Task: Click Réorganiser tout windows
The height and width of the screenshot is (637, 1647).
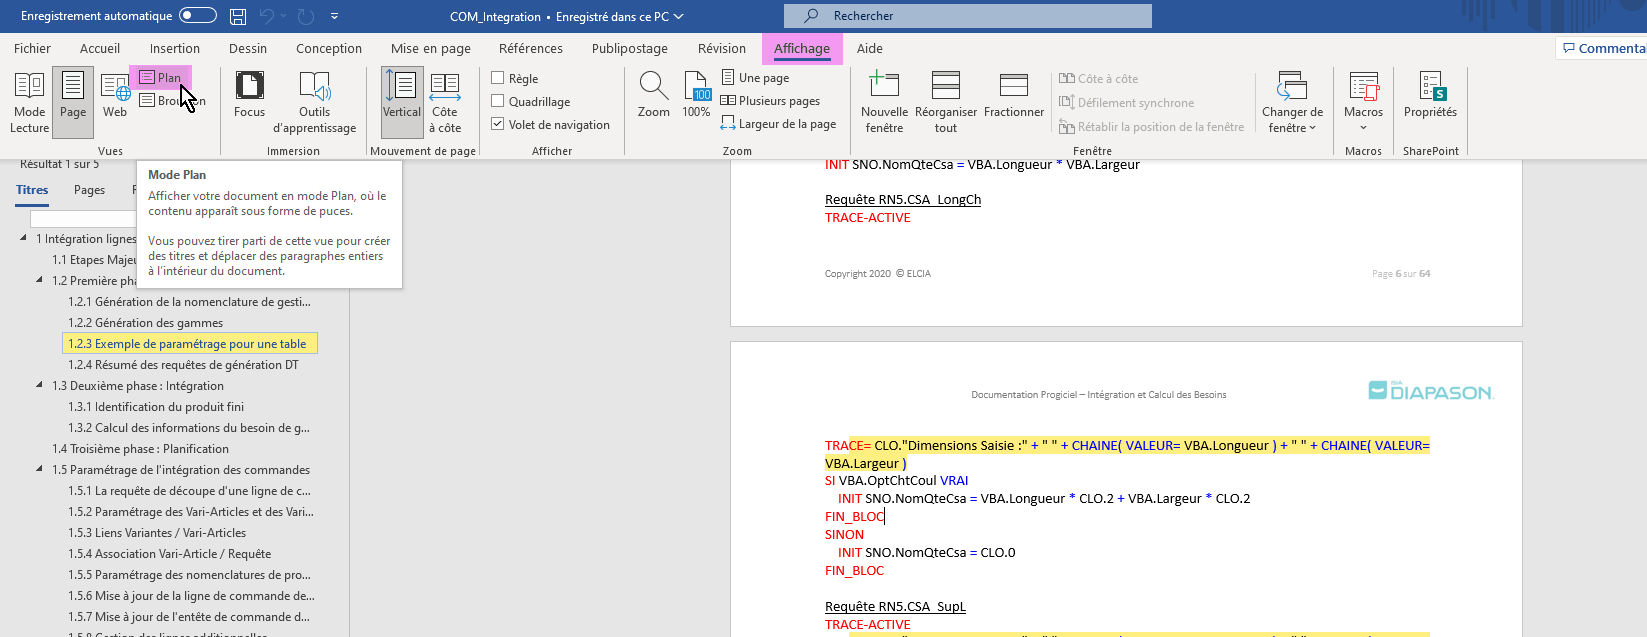Action: click(x=946, y=102)
